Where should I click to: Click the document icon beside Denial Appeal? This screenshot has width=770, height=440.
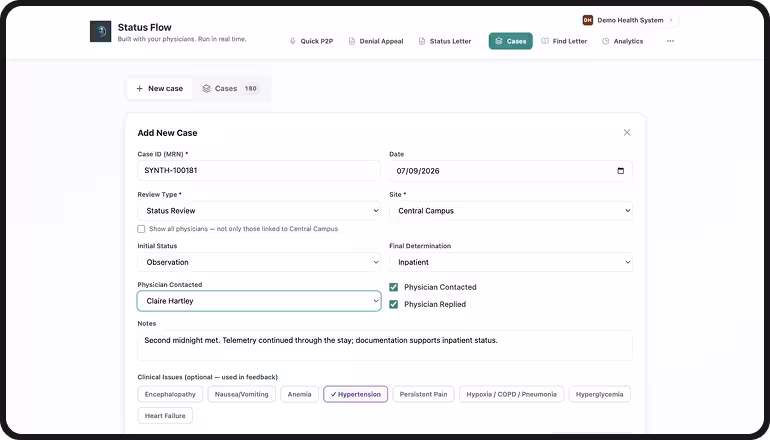coord(352,41)
